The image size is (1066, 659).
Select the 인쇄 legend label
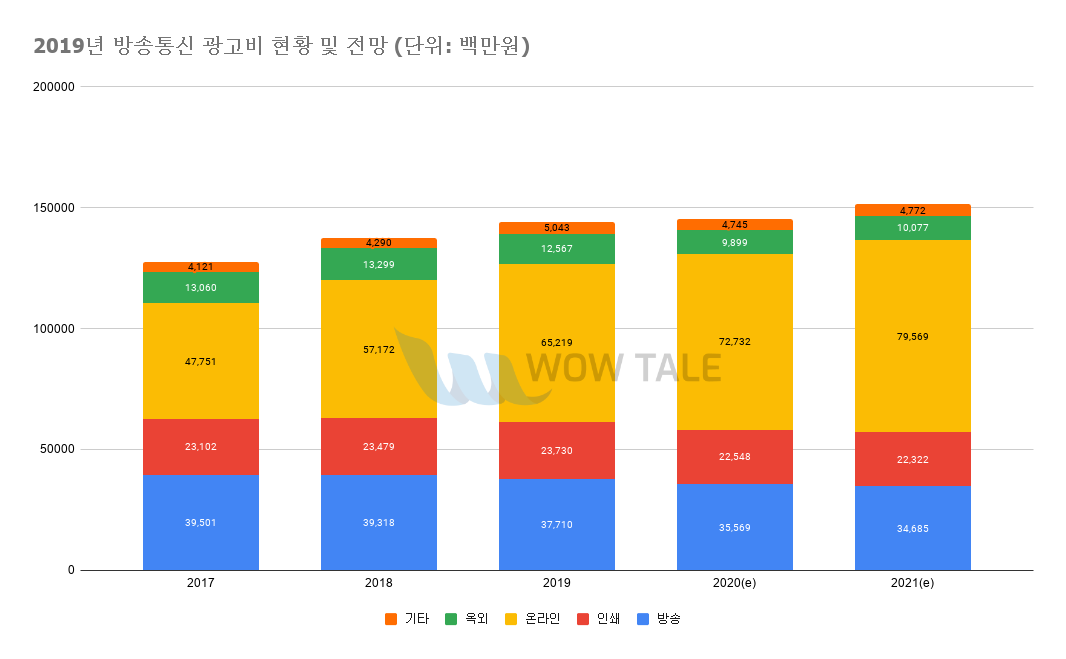tap(608, 619)
